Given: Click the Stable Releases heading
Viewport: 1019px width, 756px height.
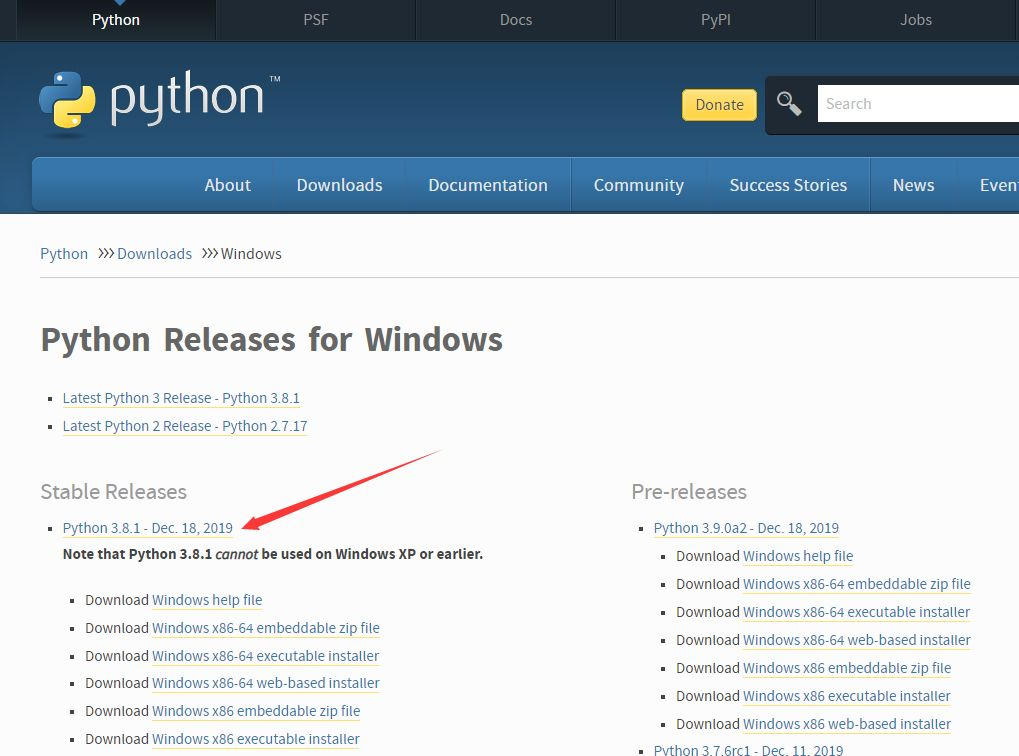Looking at the screenshot, I should pyautogui.click(x=114, y=491).
